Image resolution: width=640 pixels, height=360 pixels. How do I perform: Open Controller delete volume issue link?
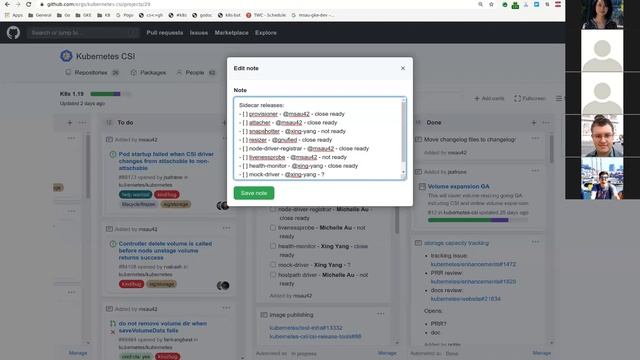click(x=165, y=250)
